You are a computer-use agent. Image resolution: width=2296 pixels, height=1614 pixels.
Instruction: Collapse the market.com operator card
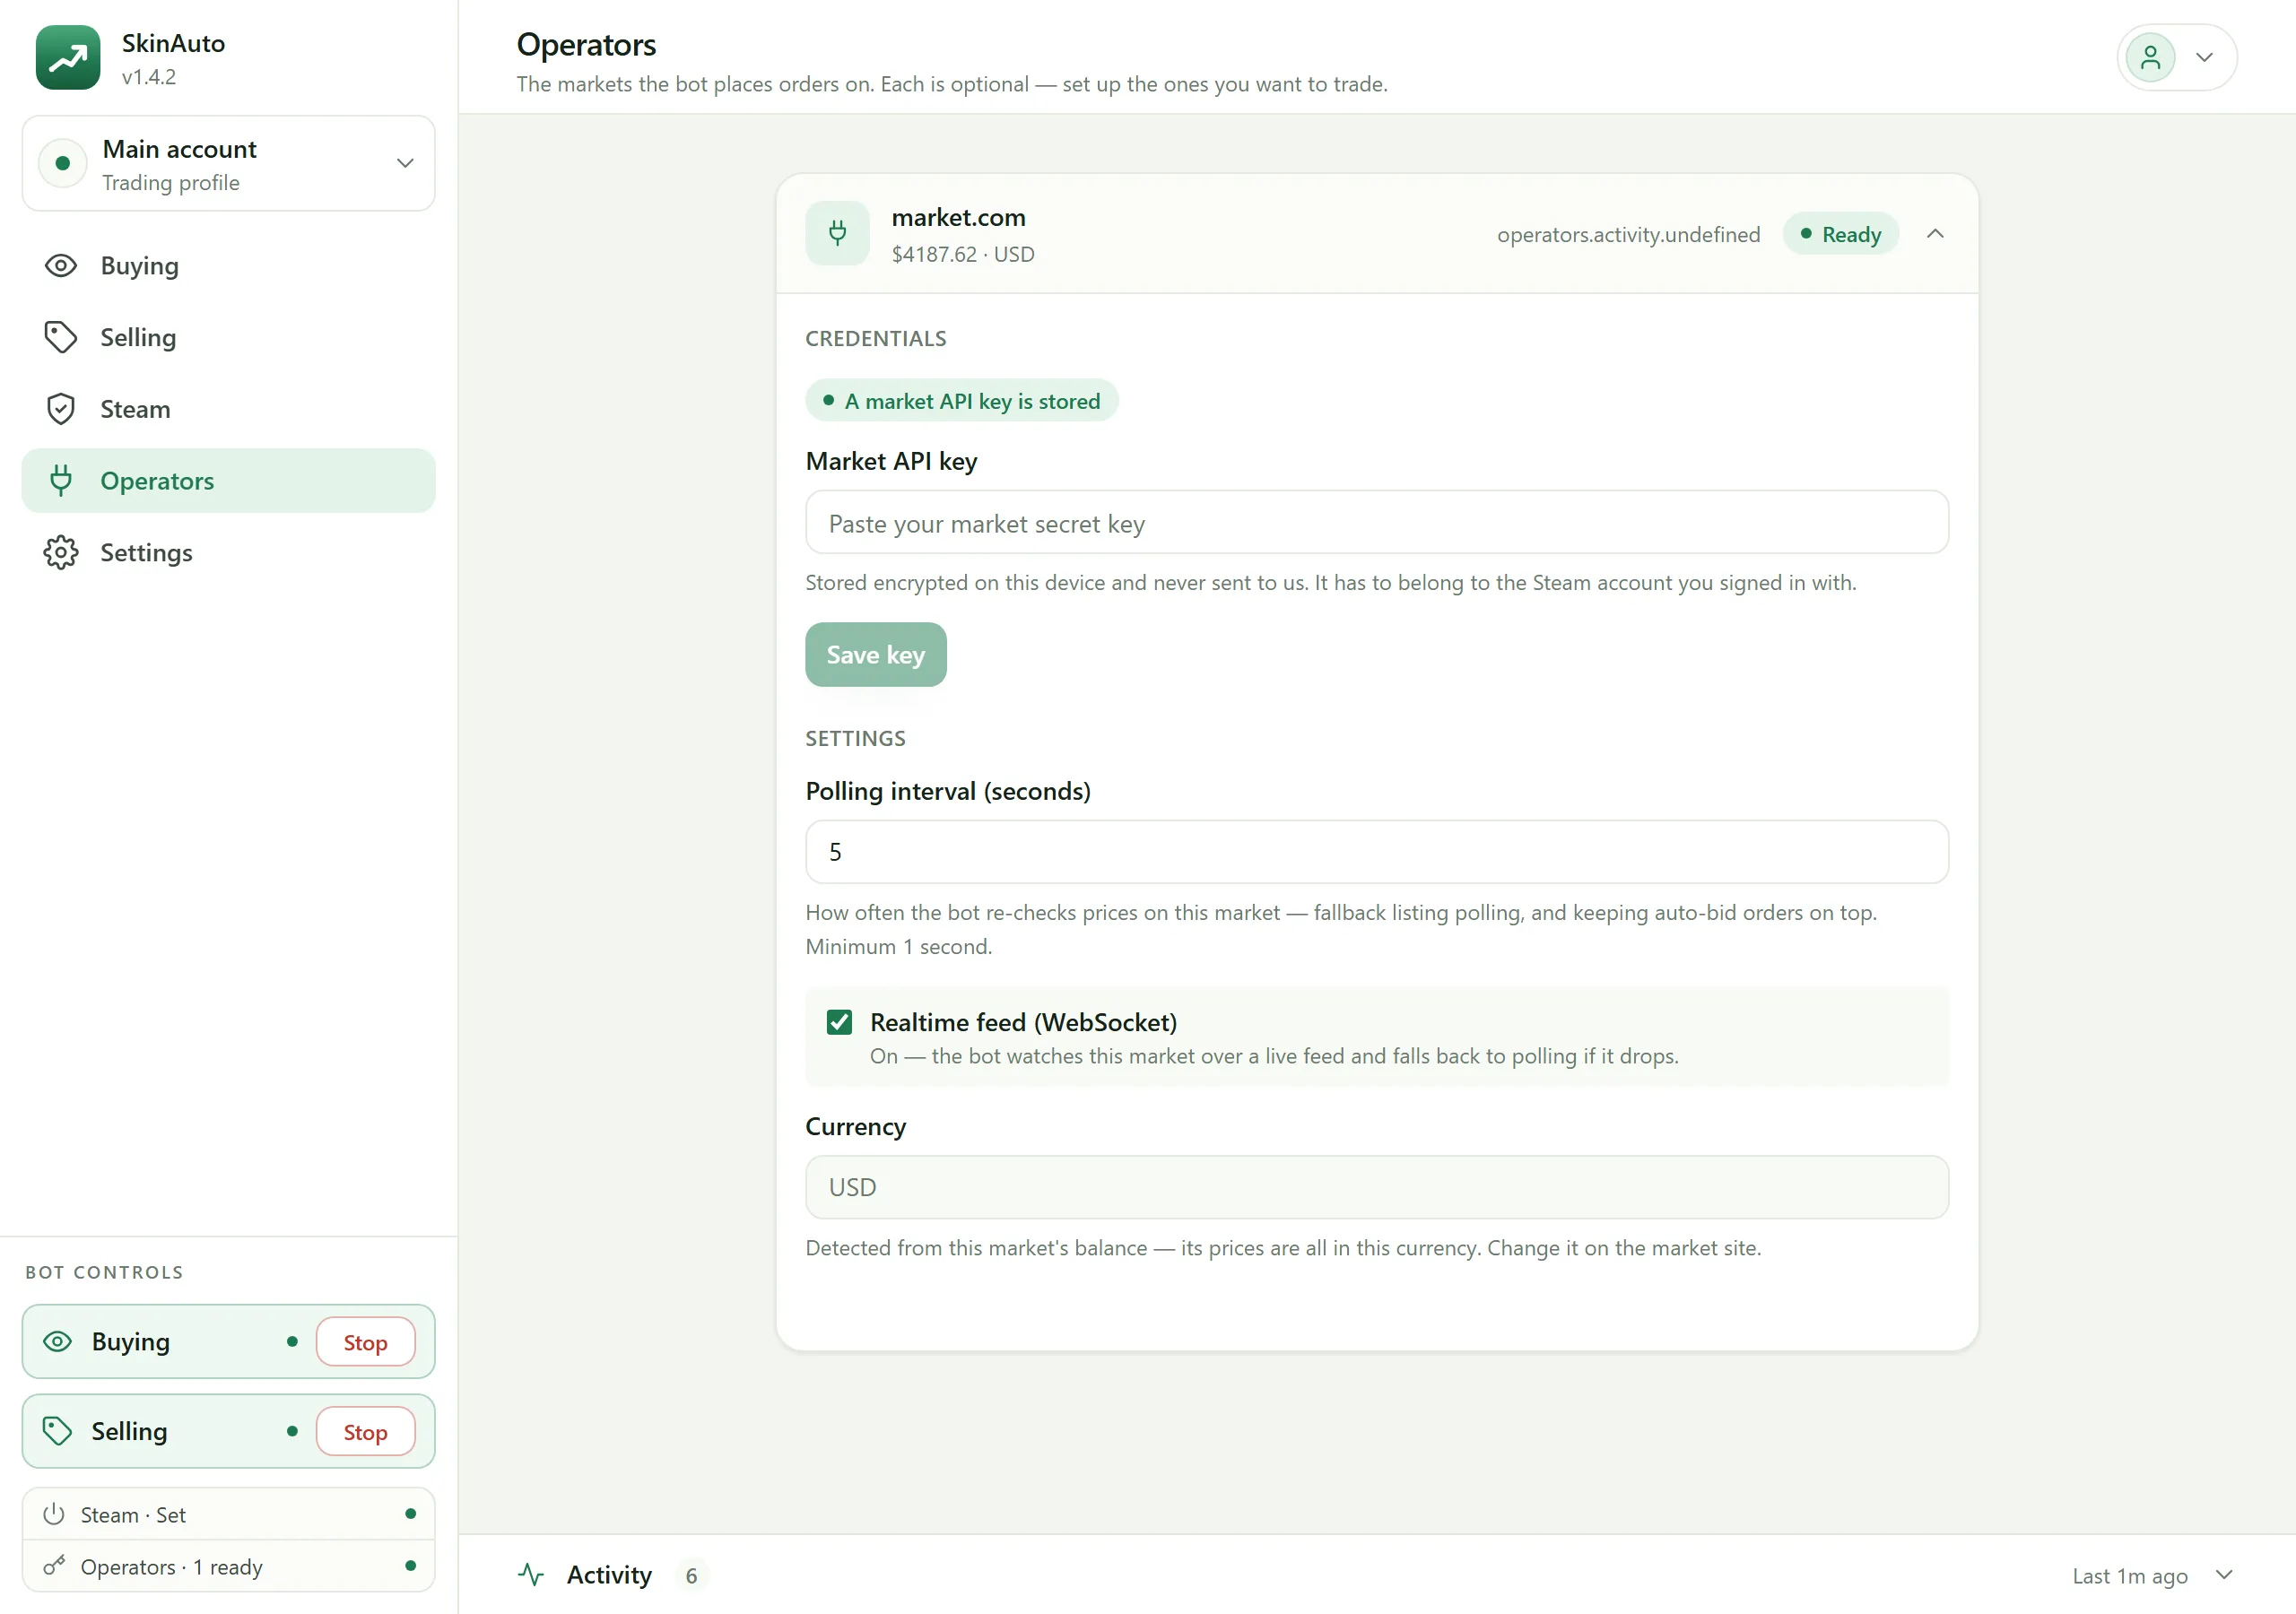pos(1935,234)
